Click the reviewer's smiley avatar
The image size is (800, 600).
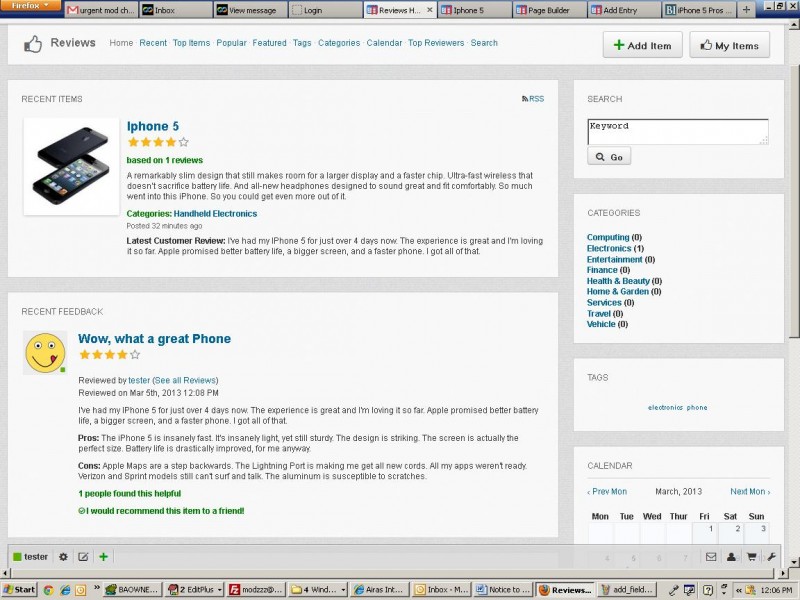tap(45, 353)
